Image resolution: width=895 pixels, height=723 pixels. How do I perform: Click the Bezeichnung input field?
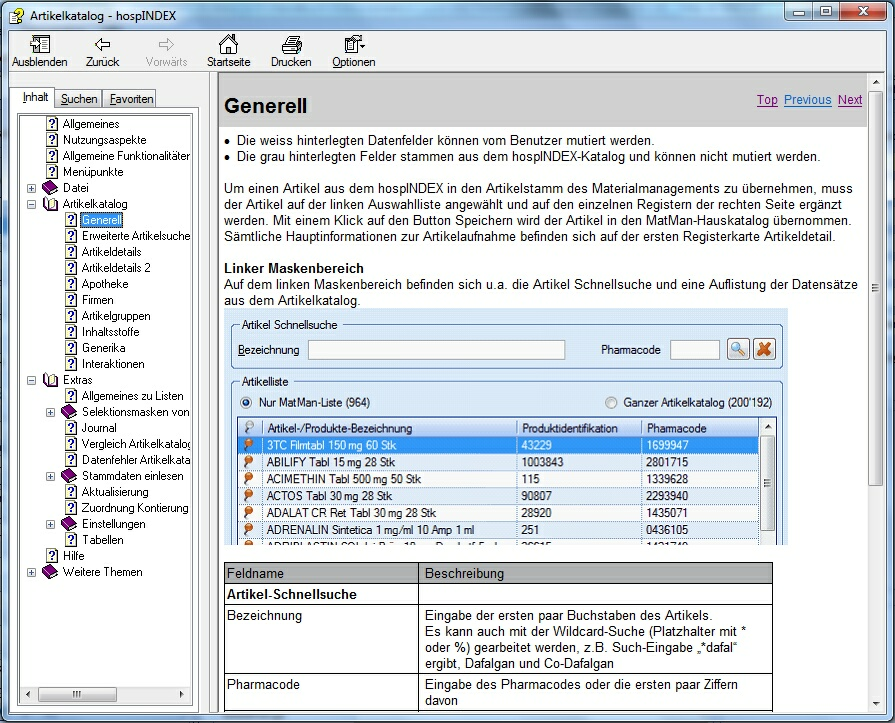[436, 350]
